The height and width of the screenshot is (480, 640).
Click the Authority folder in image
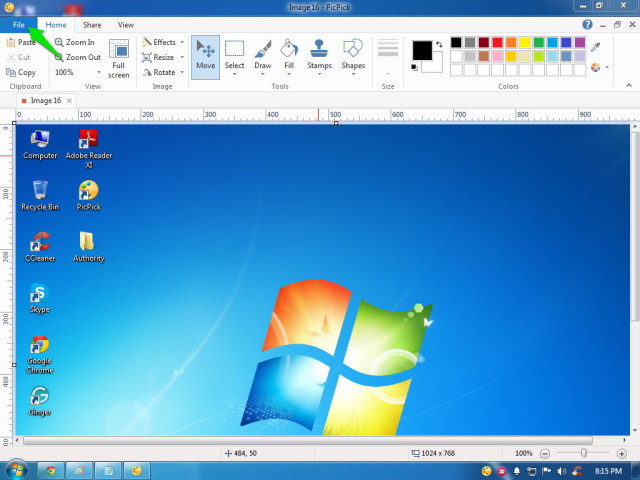click(x=89, y=247)
